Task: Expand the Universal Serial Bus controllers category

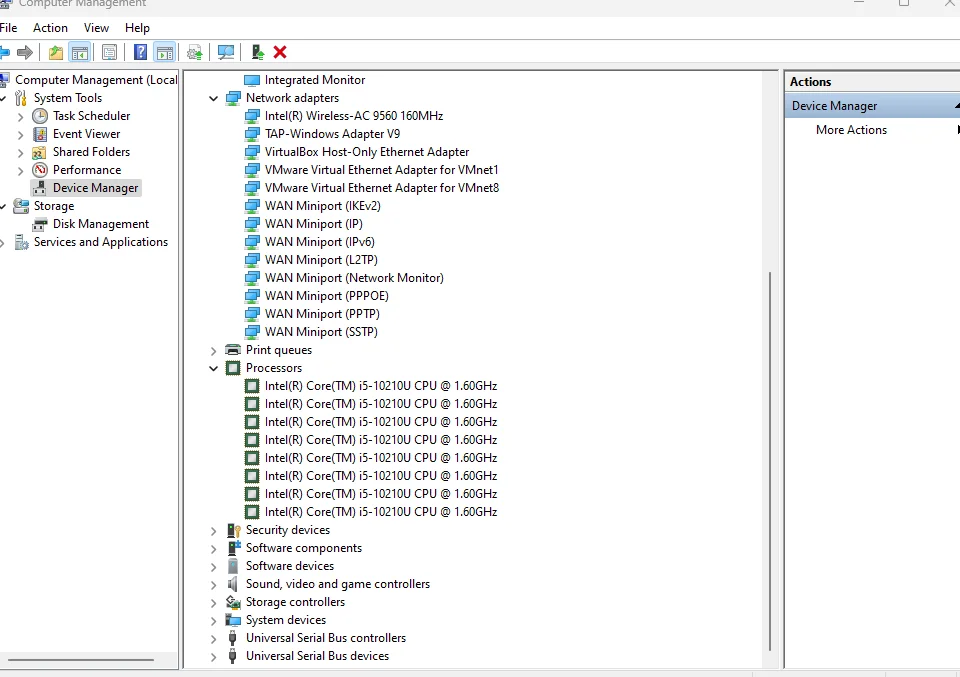Action: pyautogui.click(x=213, y=639)
